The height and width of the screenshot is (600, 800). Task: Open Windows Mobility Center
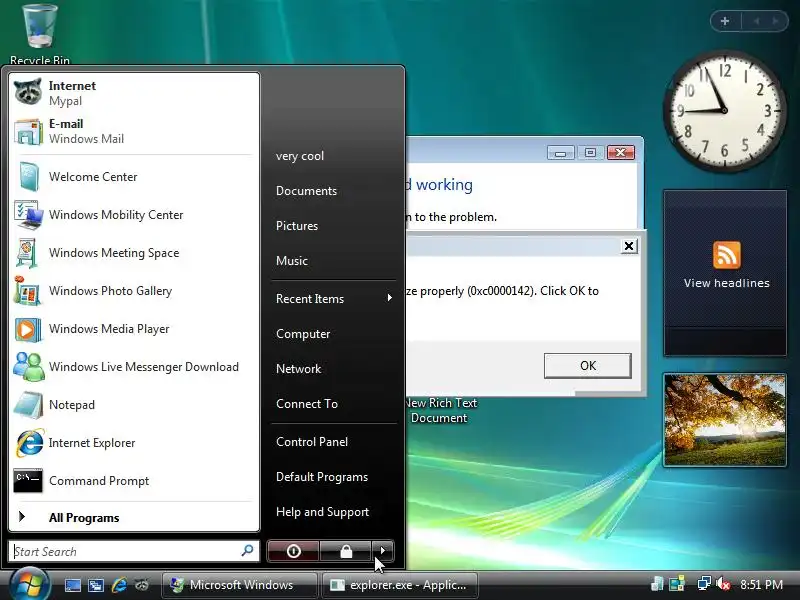tap(134, 215)
